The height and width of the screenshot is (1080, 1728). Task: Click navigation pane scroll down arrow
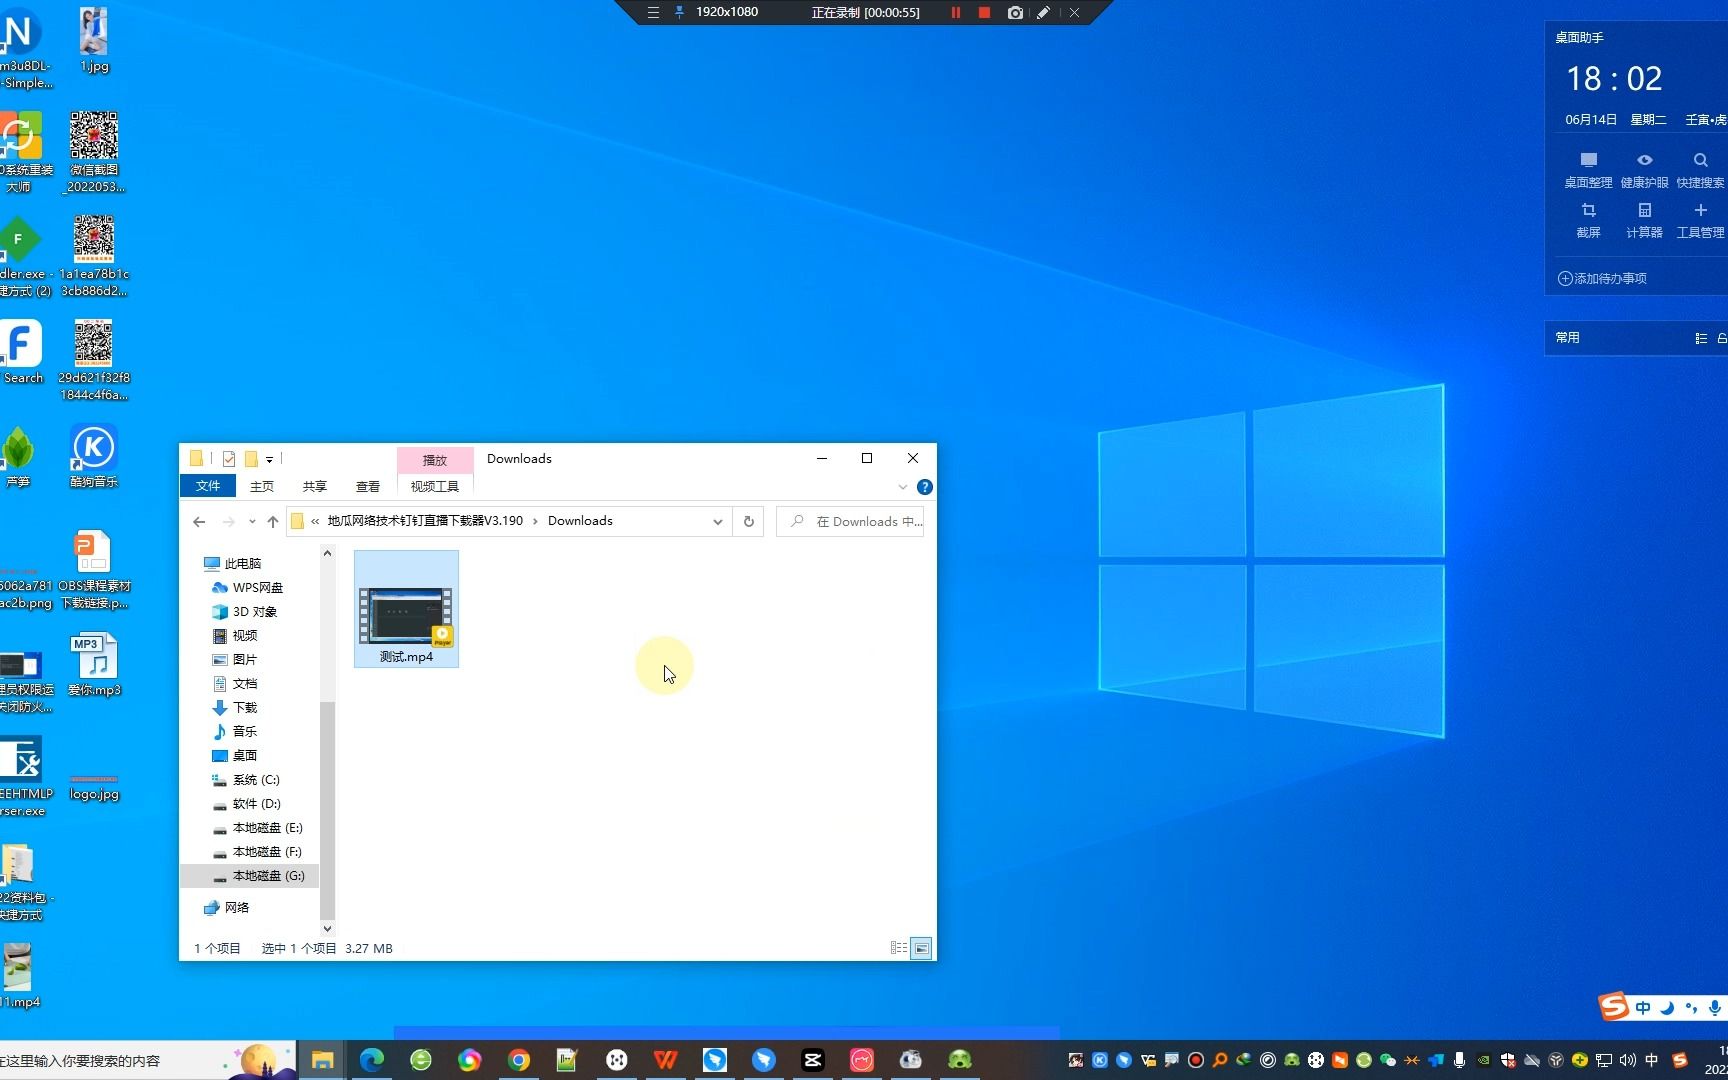click(x=327, y=928)
